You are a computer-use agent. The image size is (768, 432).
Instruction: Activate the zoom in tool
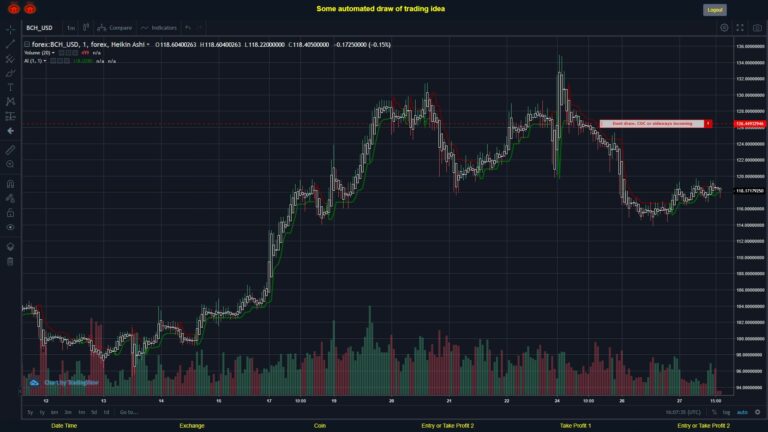(10, 164)
